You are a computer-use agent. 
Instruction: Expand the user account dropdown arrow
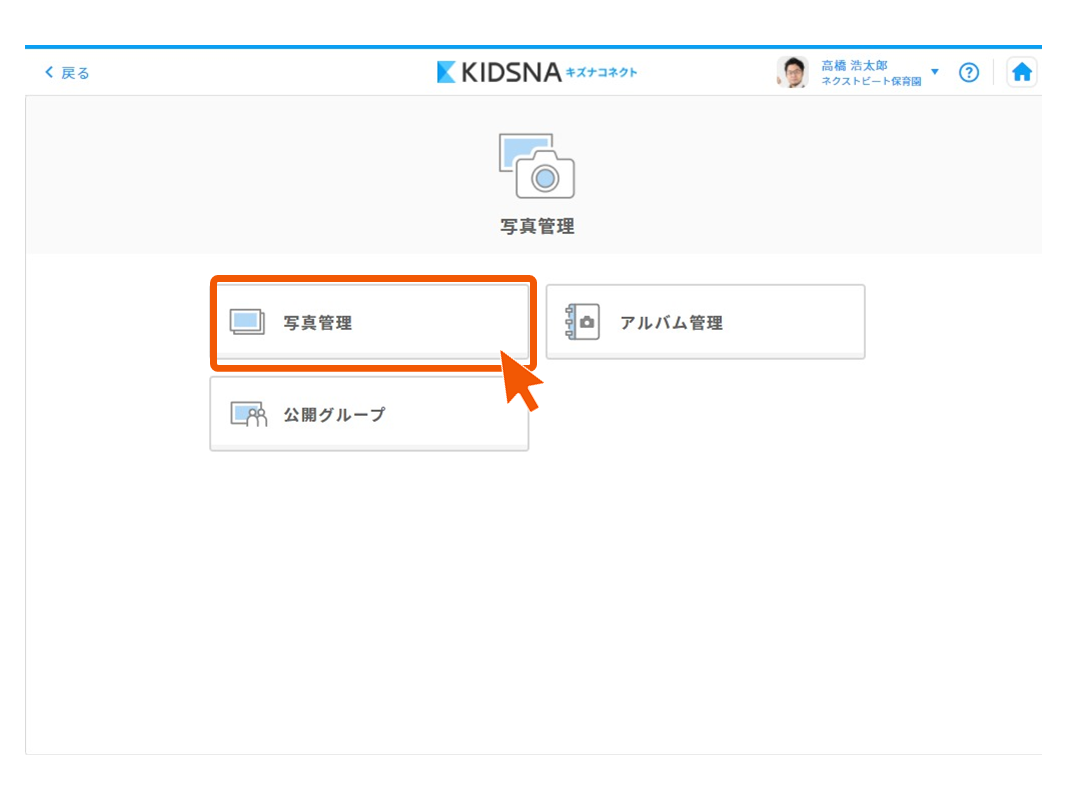[935, 72]
